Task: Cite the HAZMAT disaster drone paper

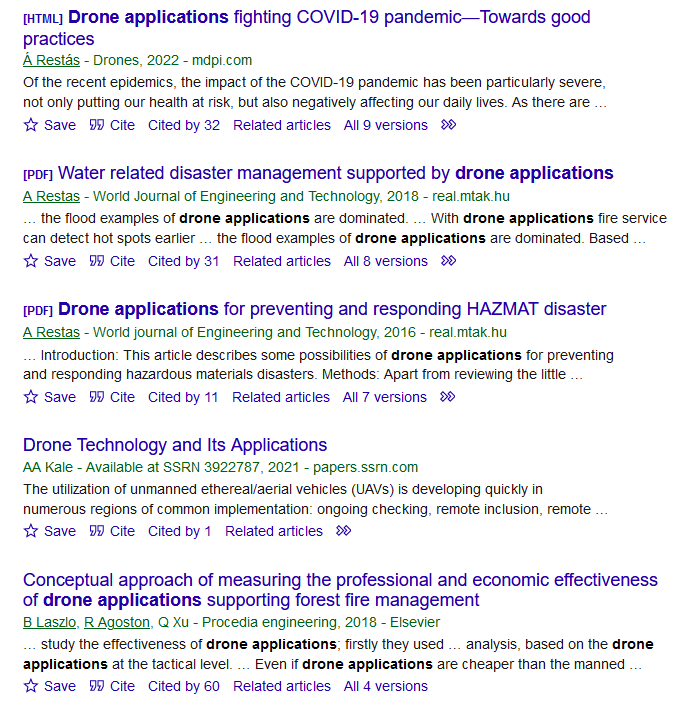Action: coord(112,397)
